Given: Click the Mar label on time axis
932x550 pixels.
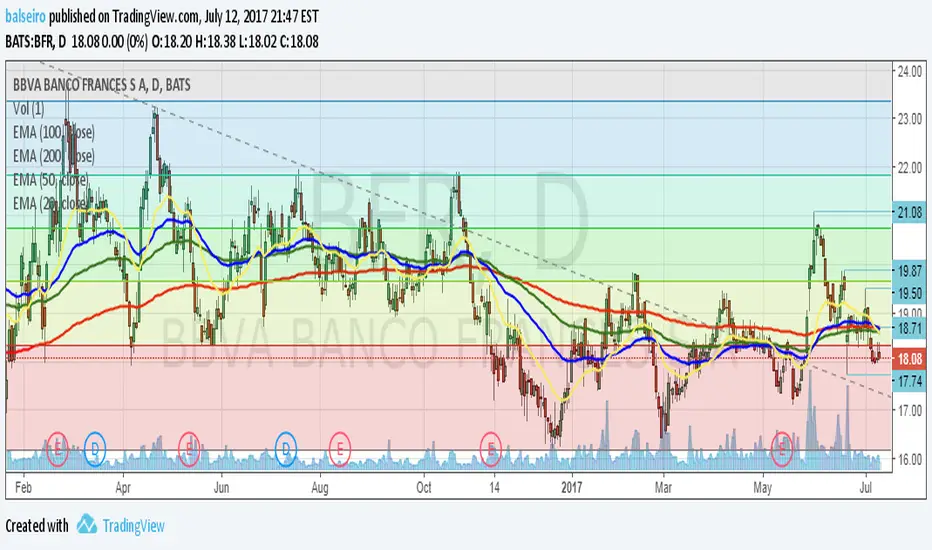Looking at the screenshot, I should [663, 488].
